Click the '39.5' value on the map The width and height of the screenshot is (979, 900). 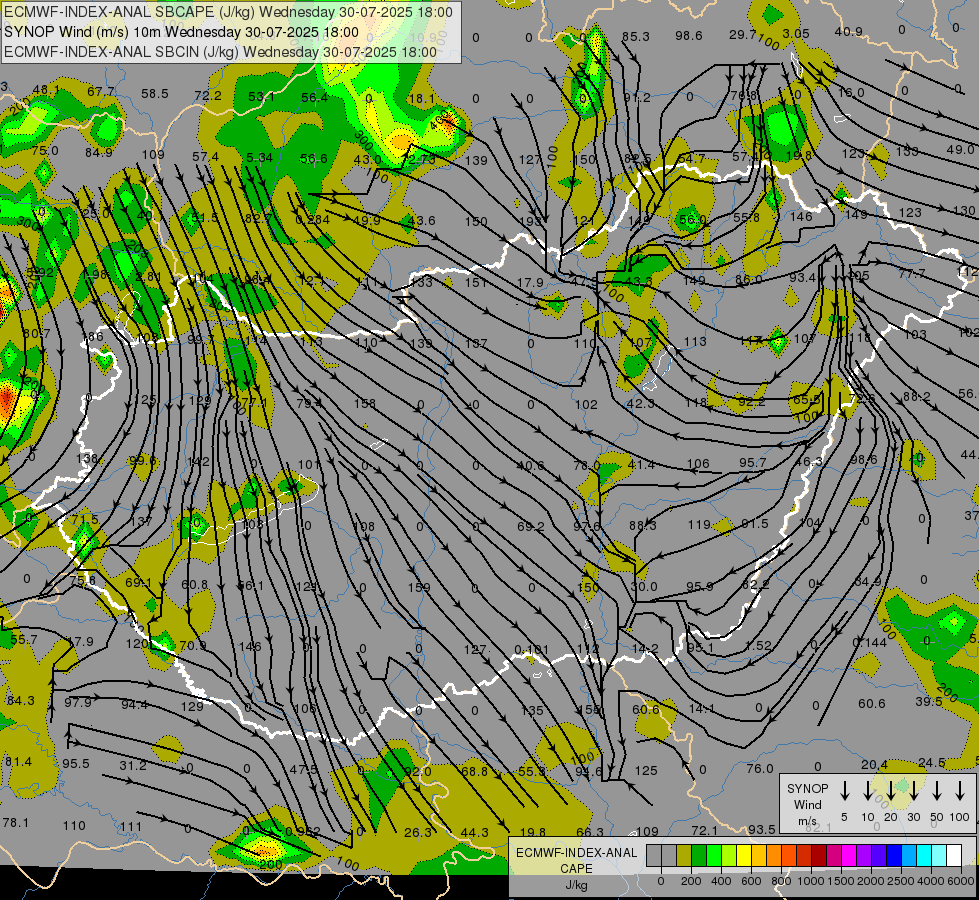pyautogui.click(x=928, y=701)
